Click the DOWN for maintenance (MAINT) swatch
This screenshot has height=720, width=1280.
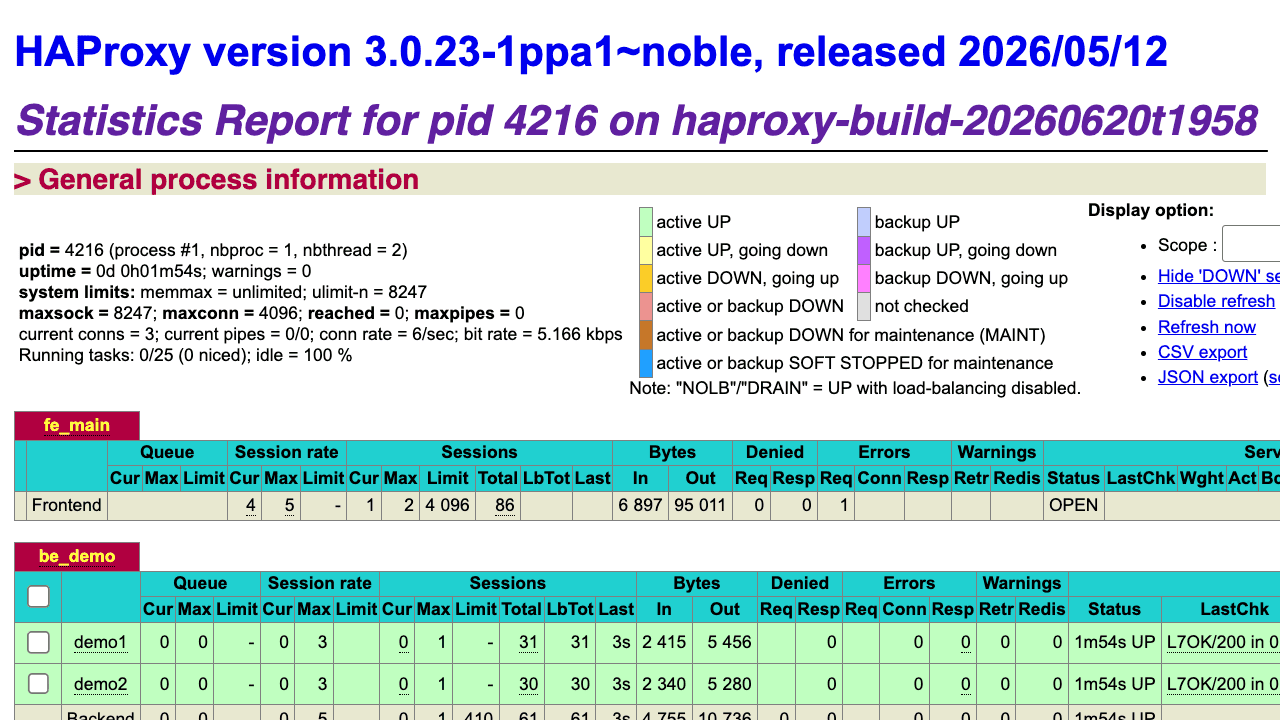[x=646, y=335]
